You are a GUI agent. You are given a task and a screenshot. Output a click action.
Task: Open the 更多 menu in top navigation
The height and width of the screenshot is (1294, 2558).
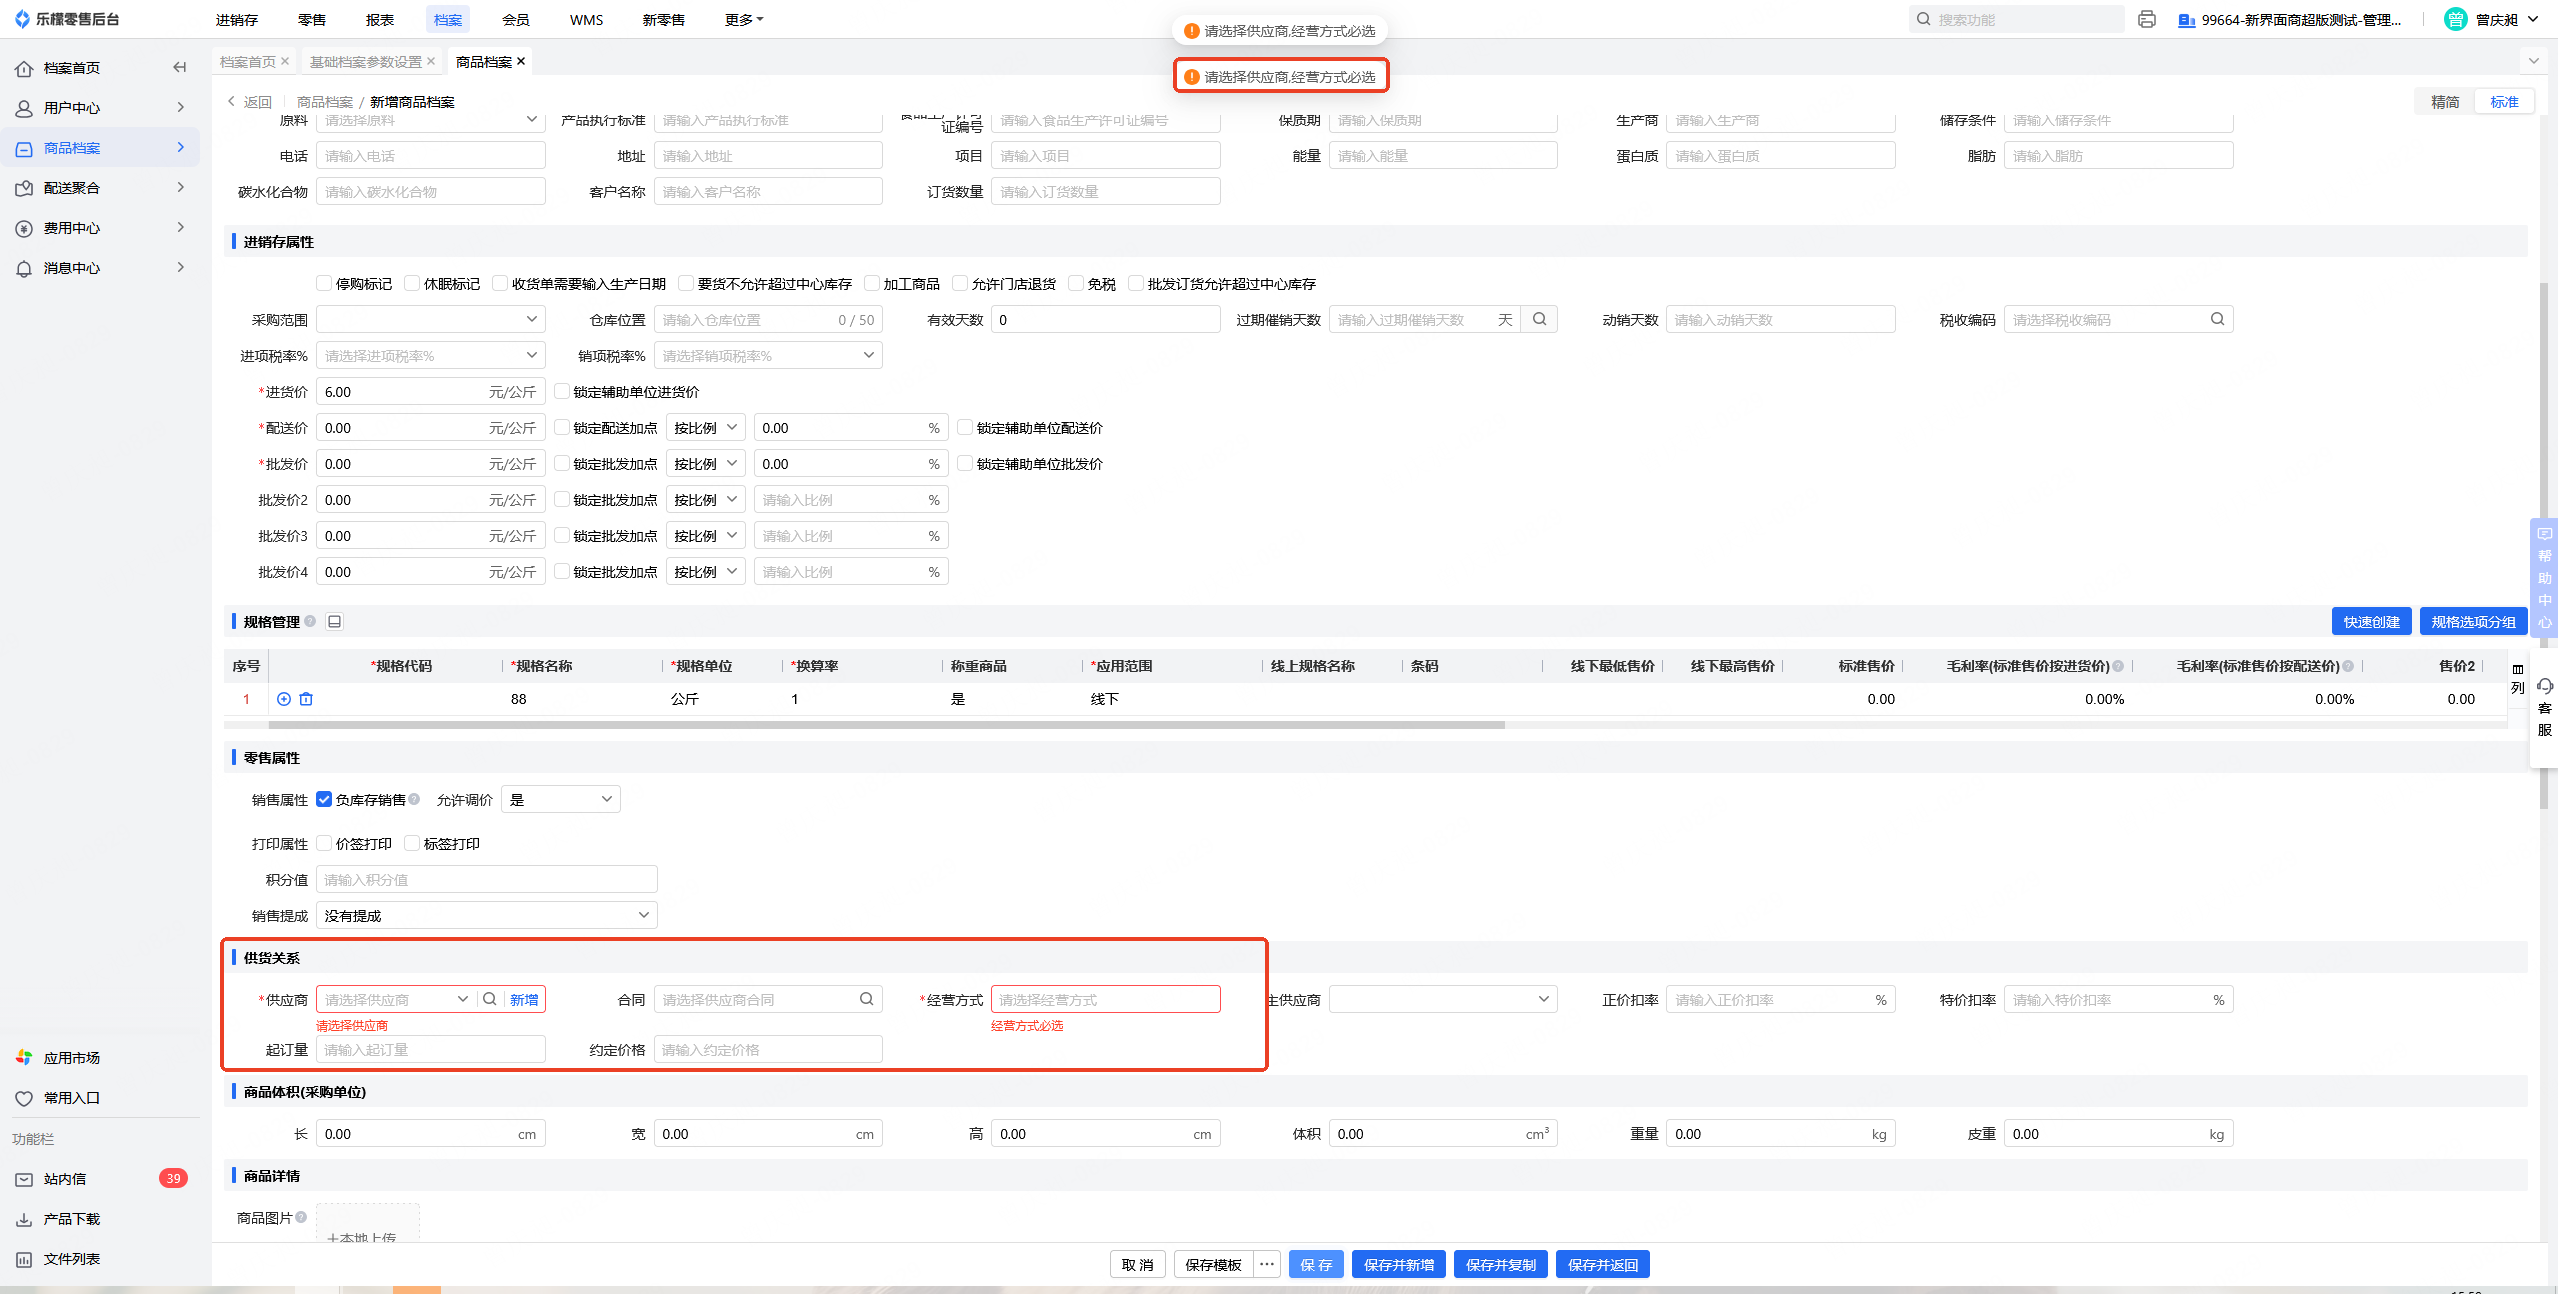pos(743,20)
